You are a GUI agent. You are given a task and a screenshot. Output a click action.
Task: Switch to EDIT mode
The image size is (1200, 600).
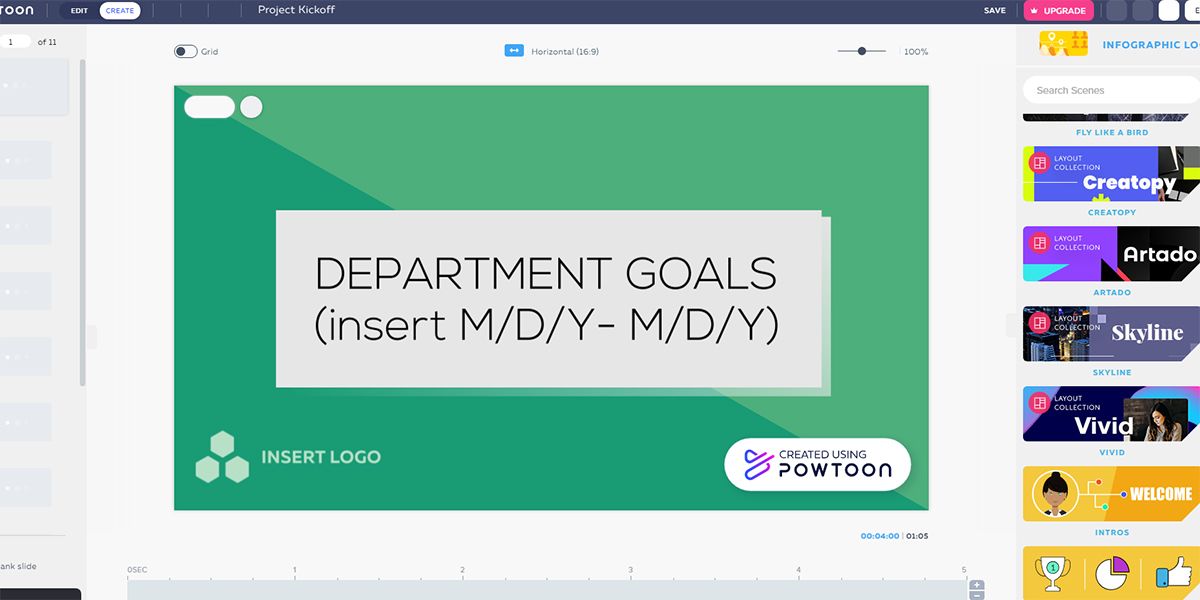click(x=79, y=11)
